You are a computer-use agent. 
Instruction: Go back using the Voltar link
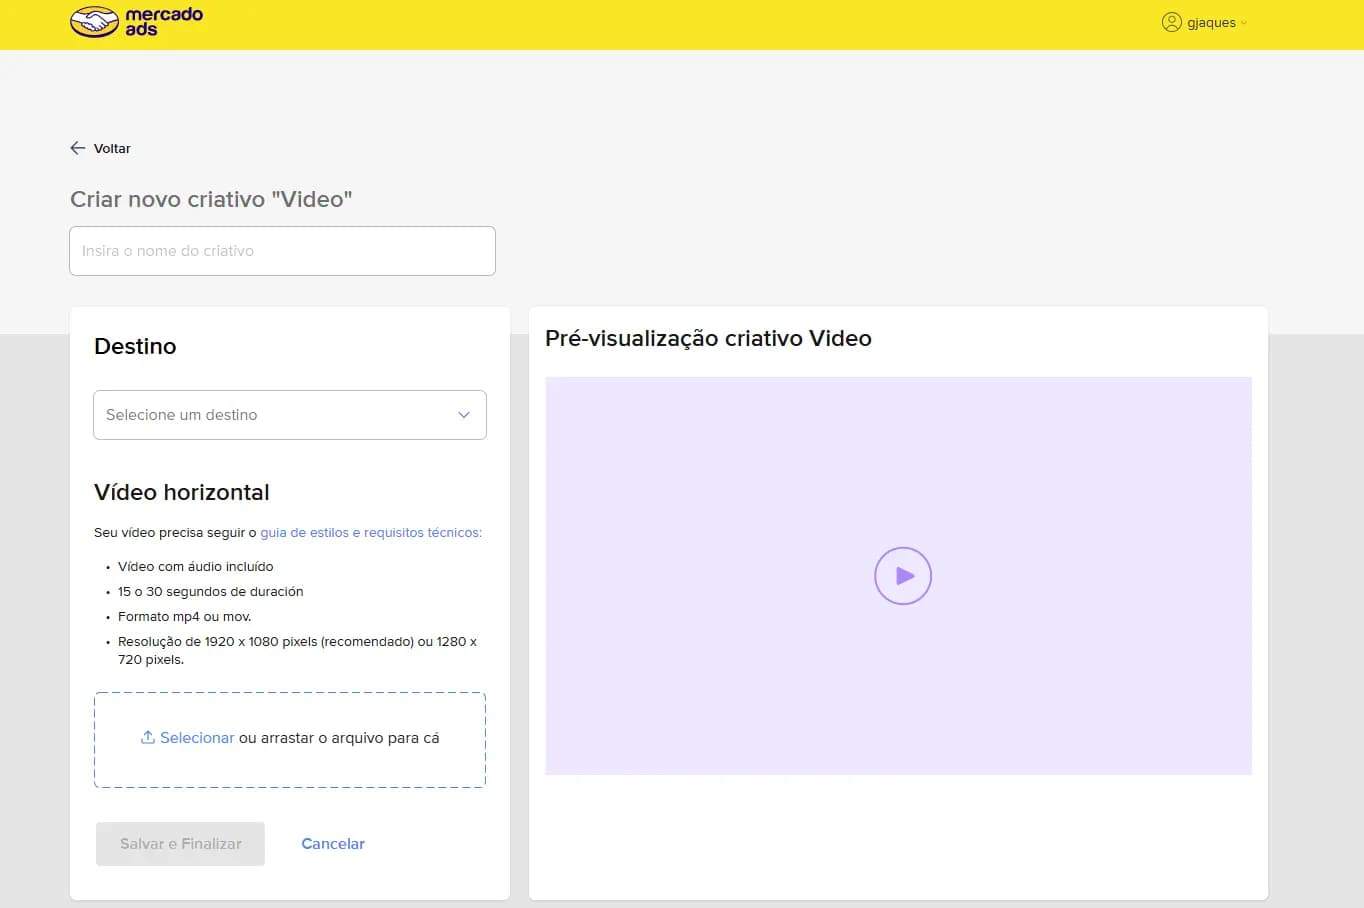(112, 148)
